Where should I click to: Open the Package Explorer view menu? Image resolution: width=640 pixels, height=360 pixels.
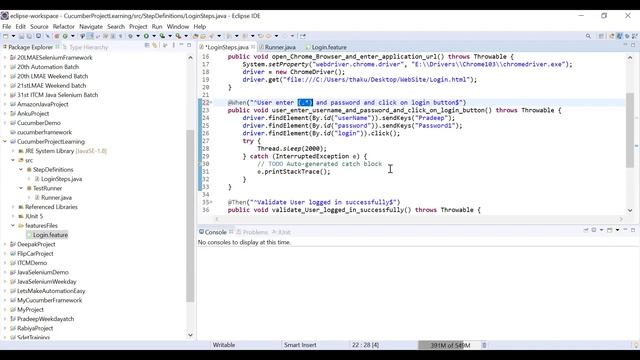point(173,45)
